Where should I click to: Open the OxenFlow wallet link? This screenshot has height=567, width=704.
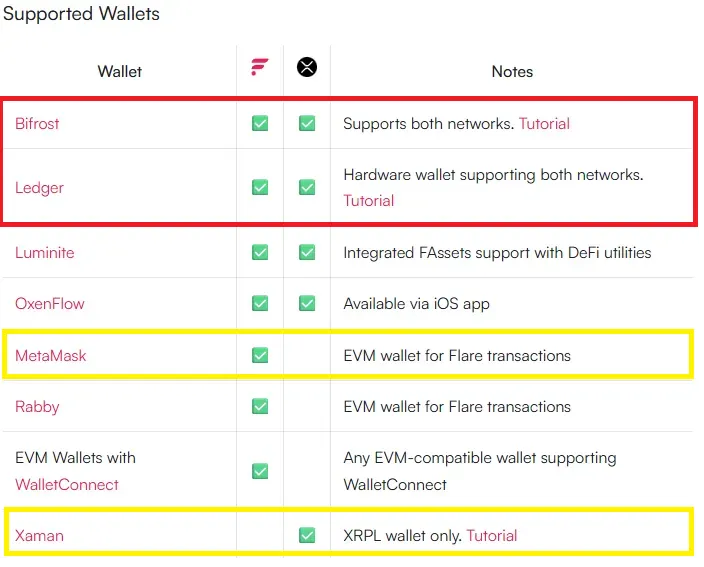point(49,304)
